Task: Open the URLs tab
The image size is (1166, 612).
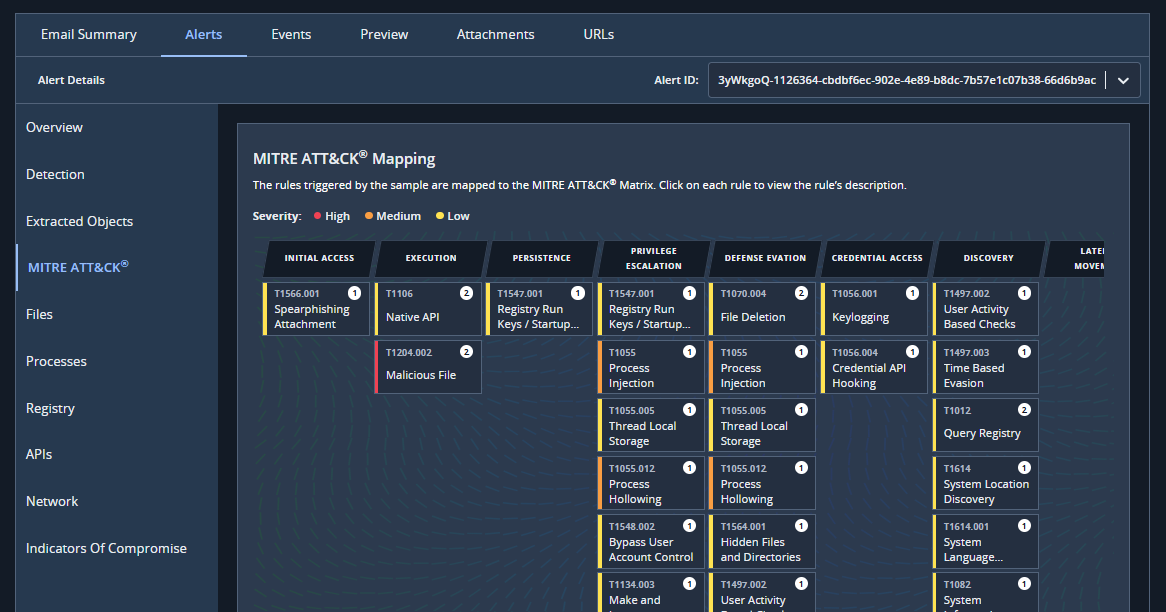Action: (x=599, y=34)
